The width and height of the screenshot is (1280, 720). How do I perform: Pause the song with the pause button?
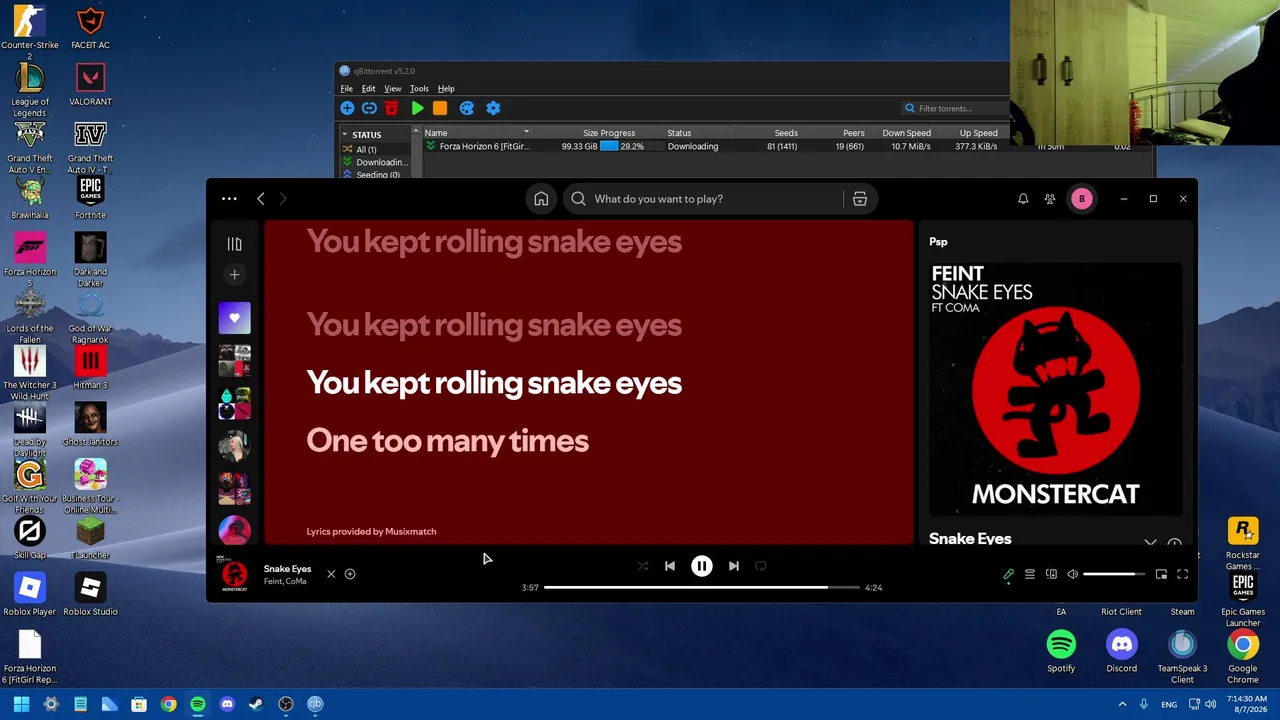[702, 566]
